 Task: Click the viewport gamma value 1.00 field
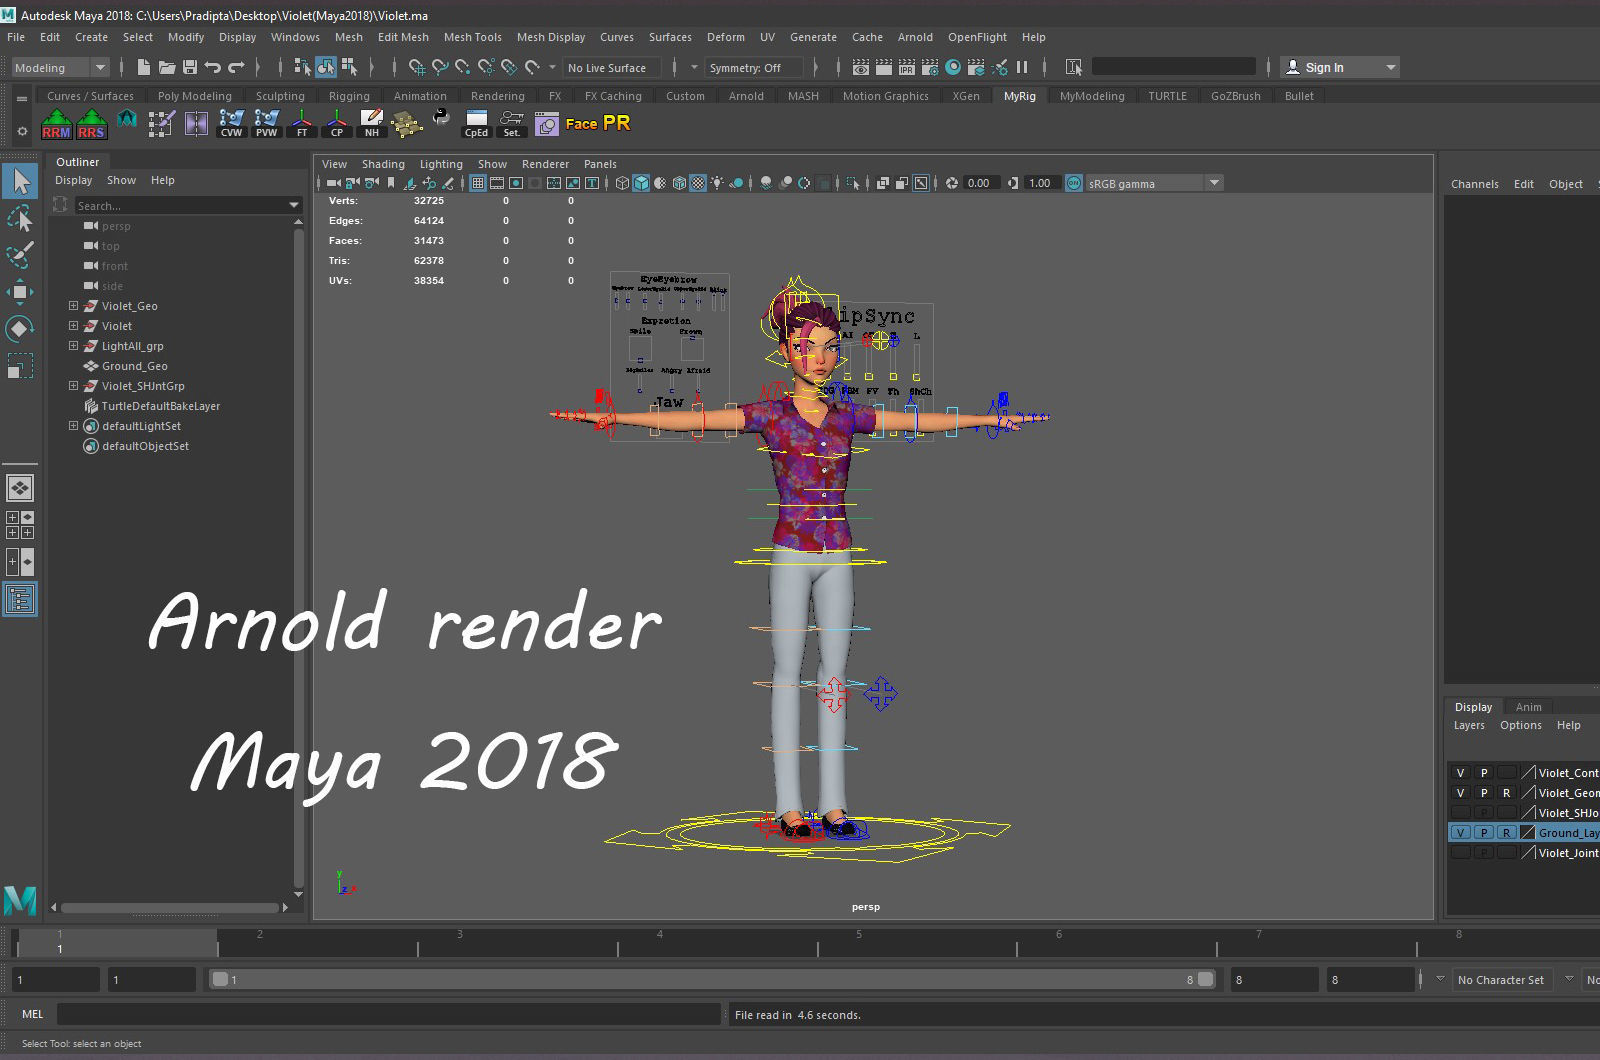[1041, 183]
